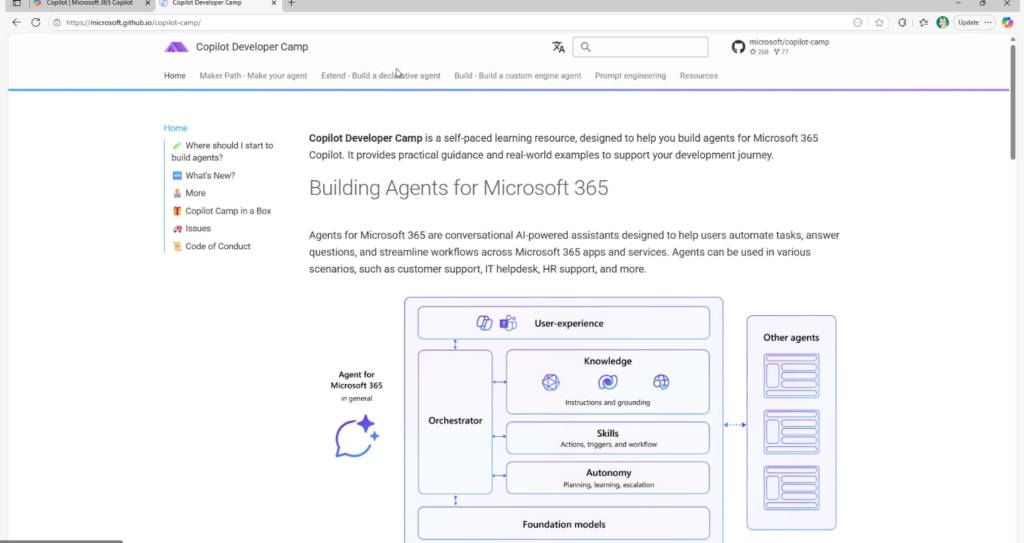This screenshot has width=1024, height=543.
Task: Open the Copilot sidebar icon
Action: pos(1008,22)
